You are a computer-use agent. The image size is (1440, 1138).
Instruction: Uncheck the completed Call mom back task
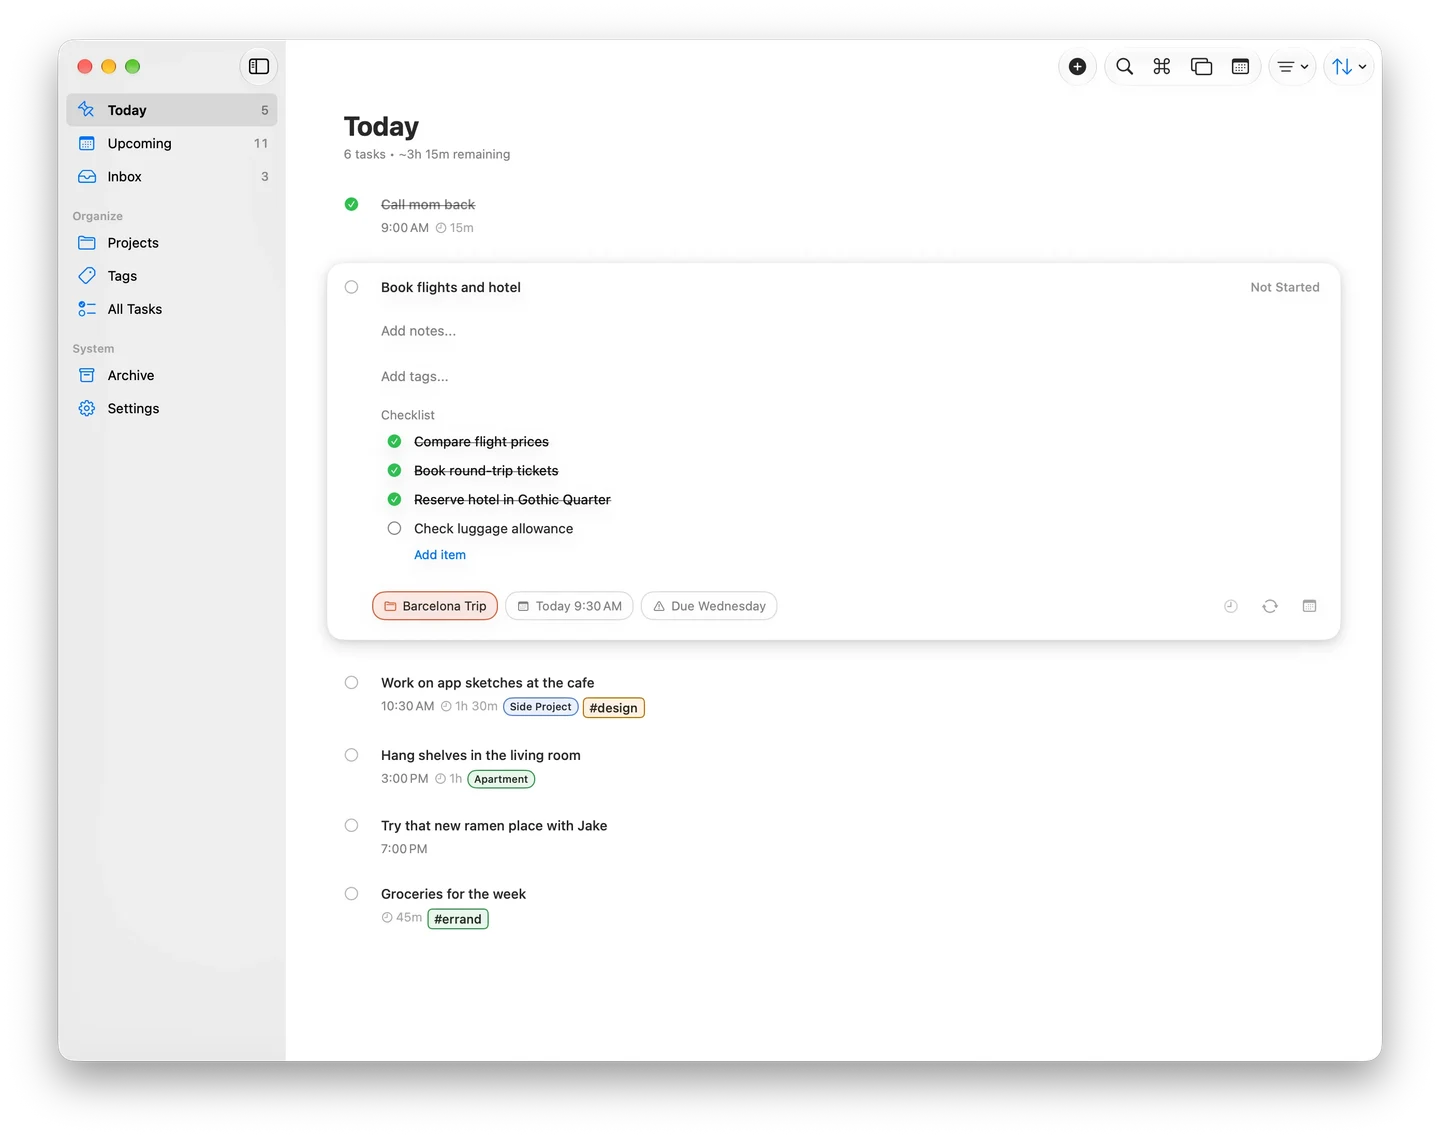pos(351,204)
